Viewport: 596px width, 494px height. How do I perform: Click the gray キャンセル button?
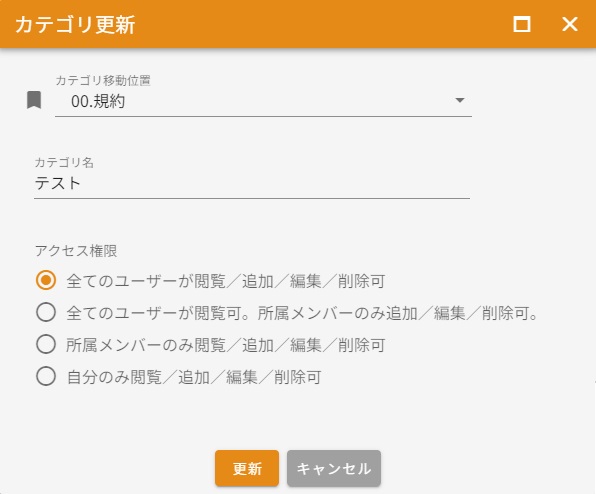point(334,468)
